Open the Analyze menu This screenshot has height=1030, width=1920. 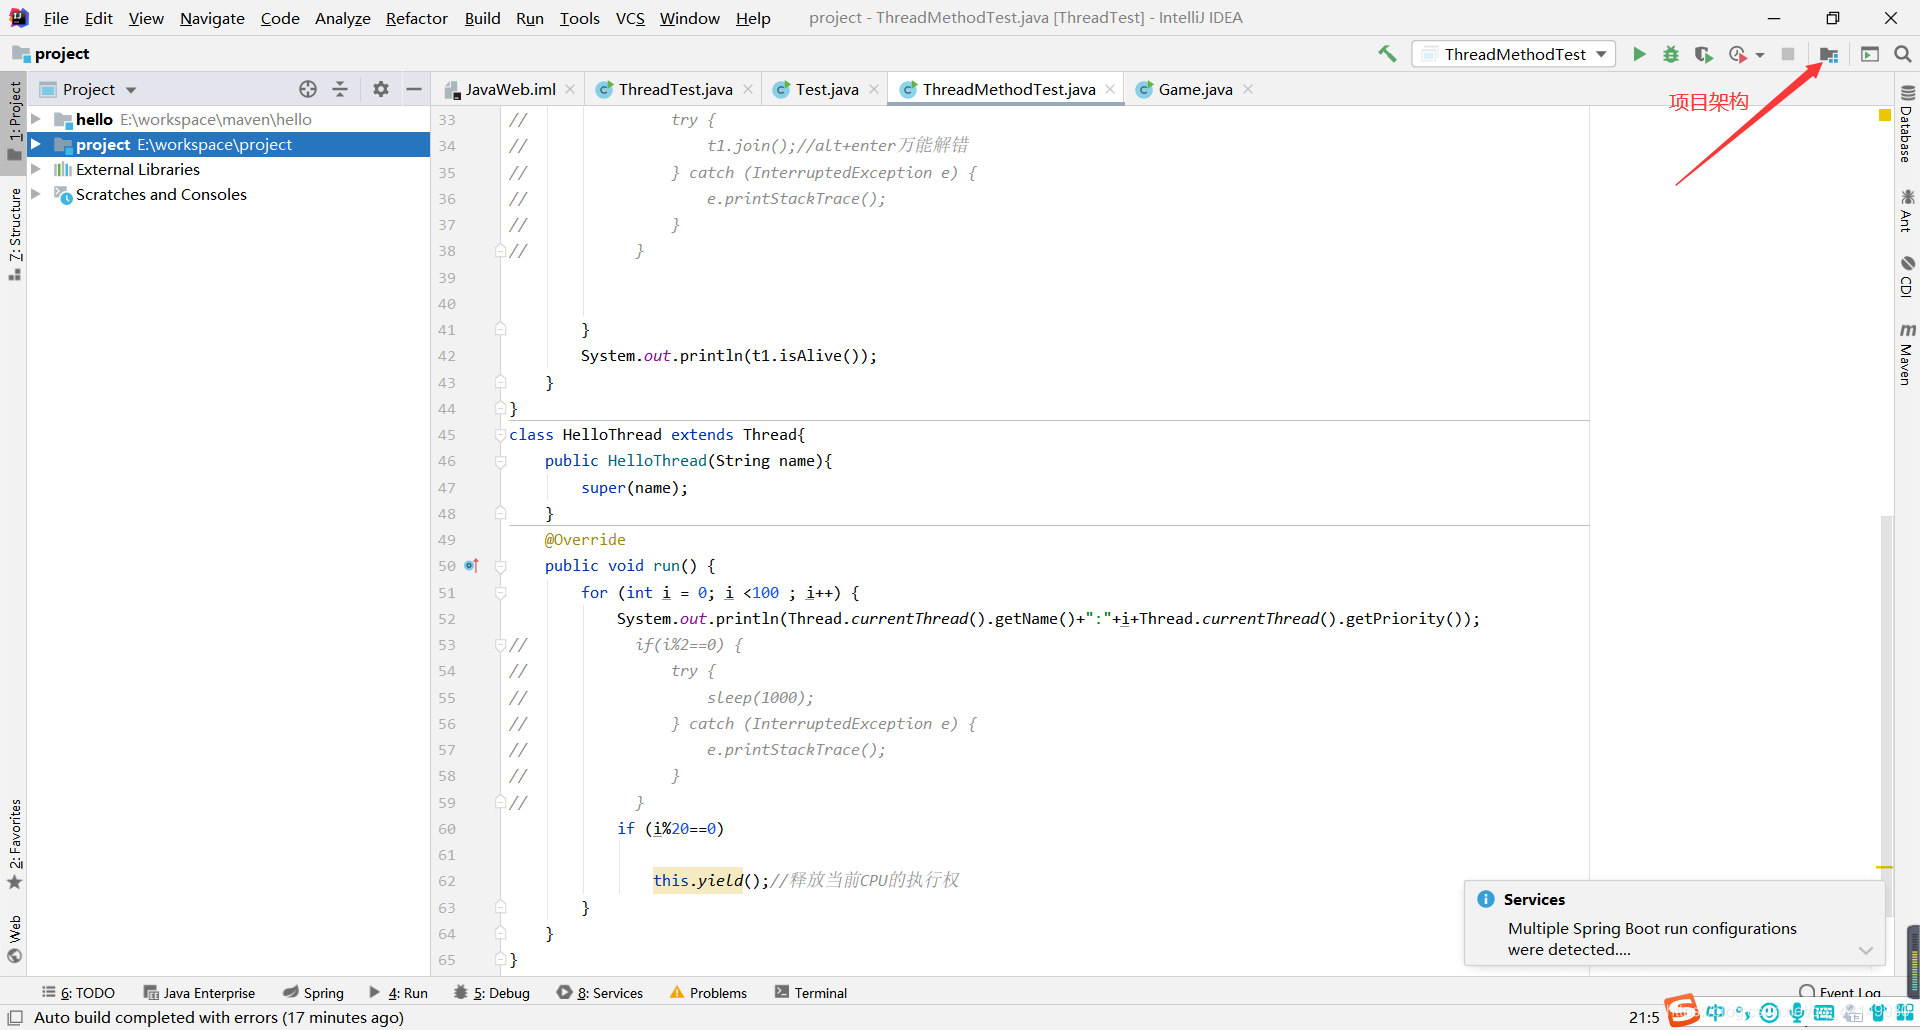coord(342,18)
